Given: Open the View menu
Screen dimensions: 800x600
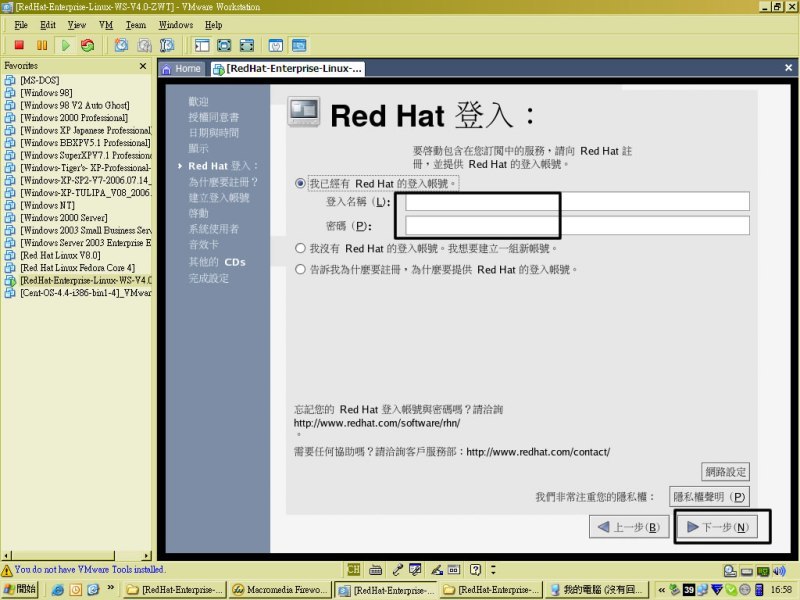Looking at the screenshot, I should 77,25.
